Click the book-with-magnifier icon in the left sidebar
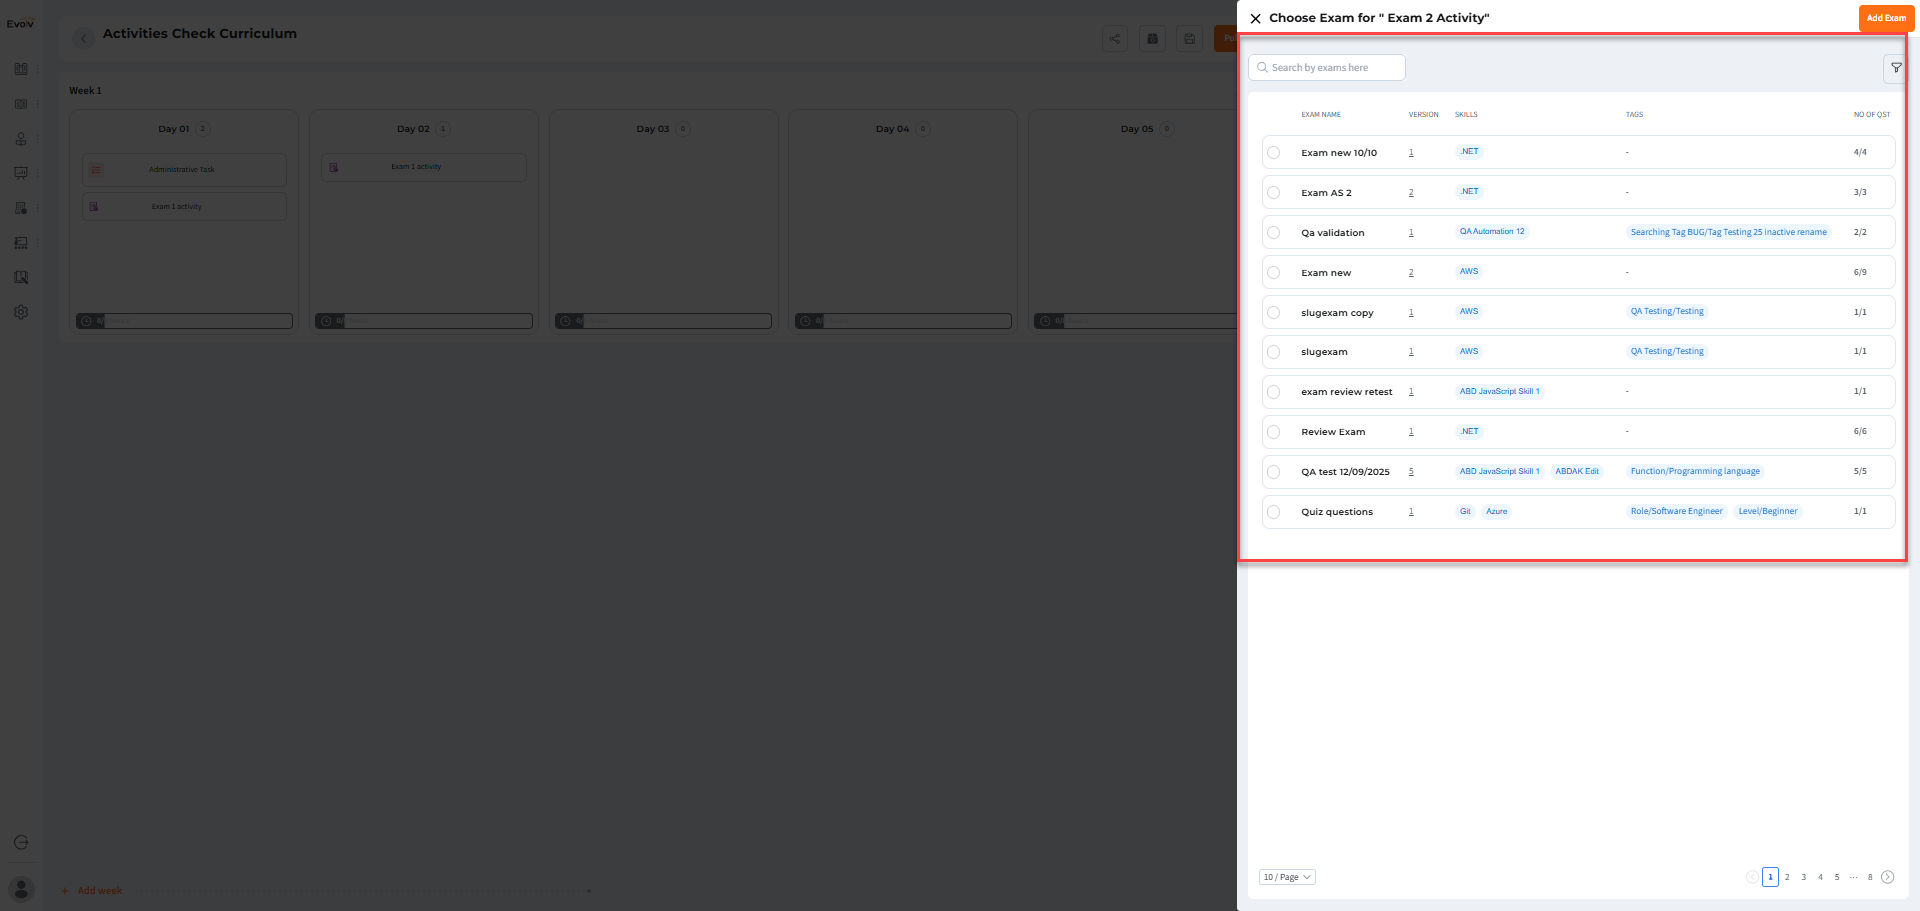The image size is (1920, 911). (x=21, y=277)
